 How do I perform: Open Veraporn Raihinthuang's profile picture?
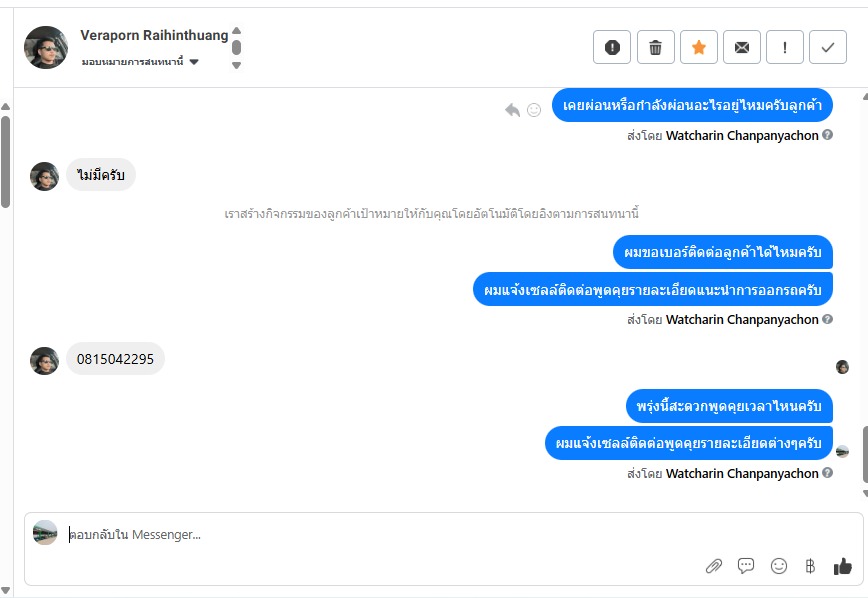click(46, 47)
